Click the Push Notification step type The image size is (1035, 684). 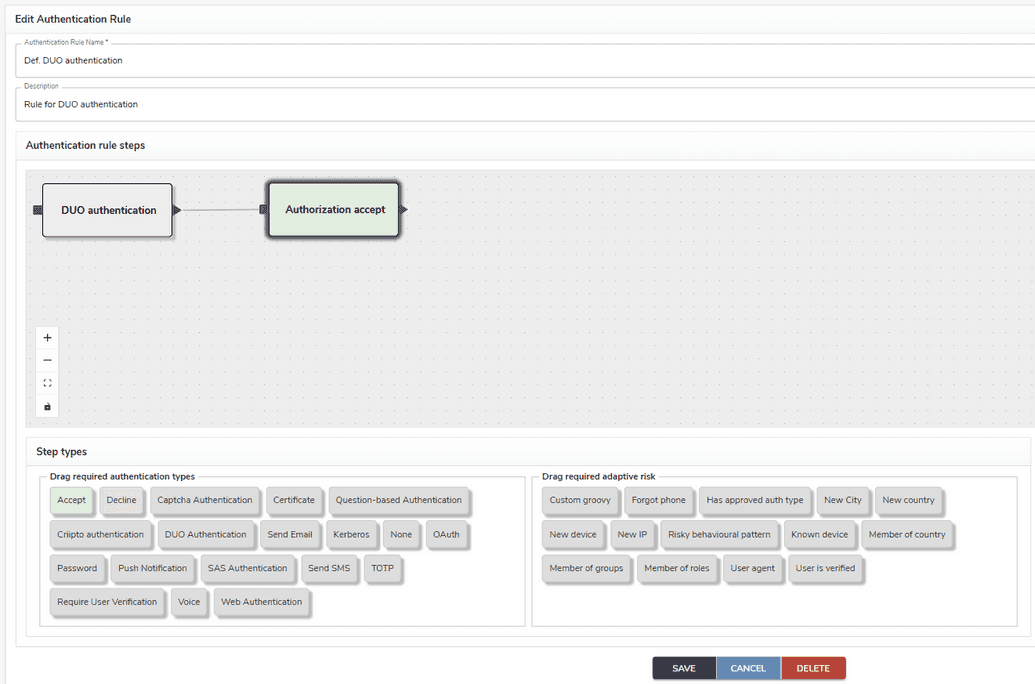pos(152,568)
